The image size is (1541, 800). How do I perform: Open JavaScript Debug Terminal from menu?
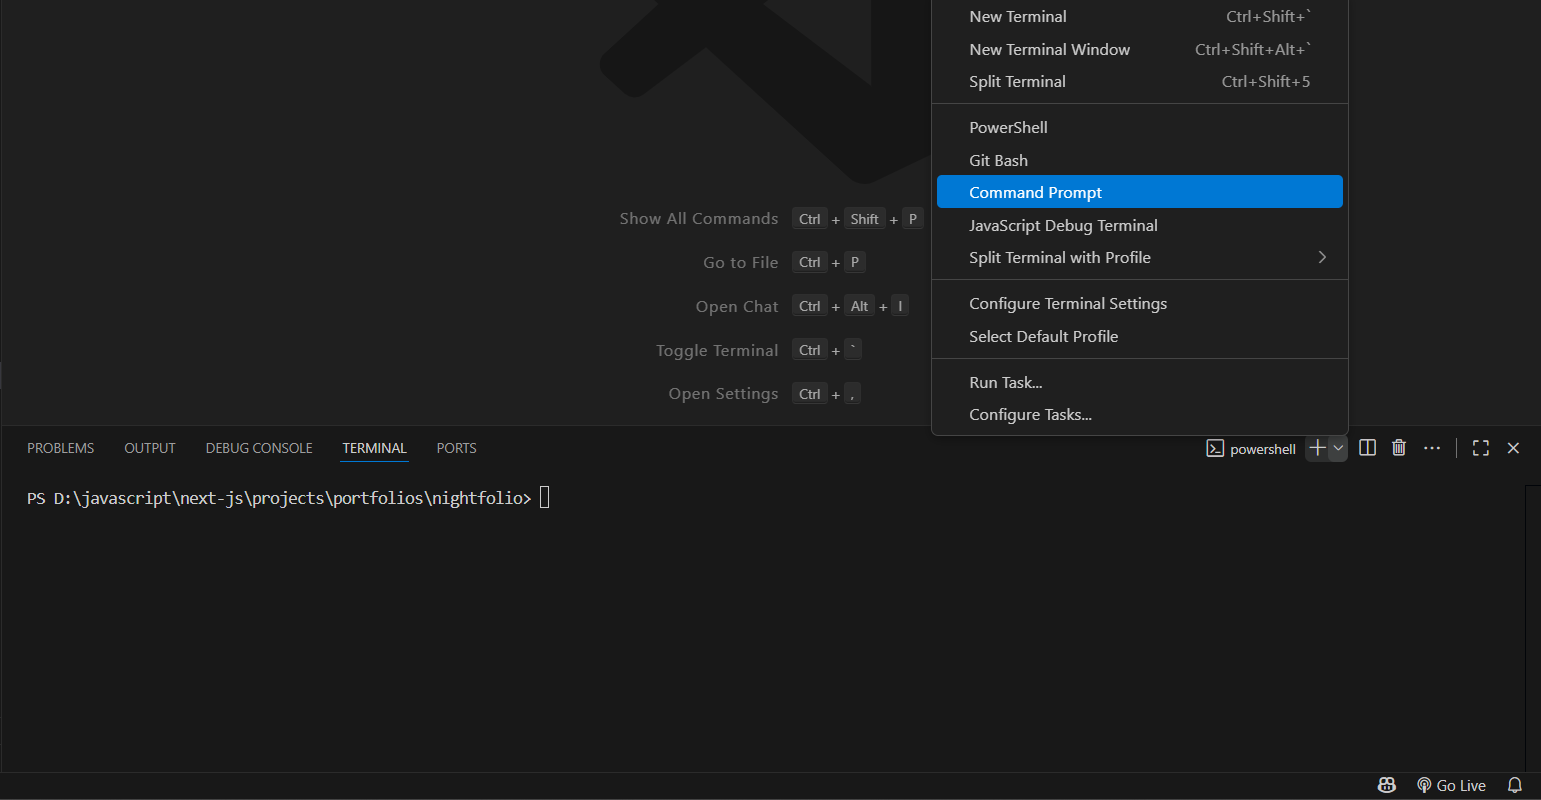(1063, 225)
